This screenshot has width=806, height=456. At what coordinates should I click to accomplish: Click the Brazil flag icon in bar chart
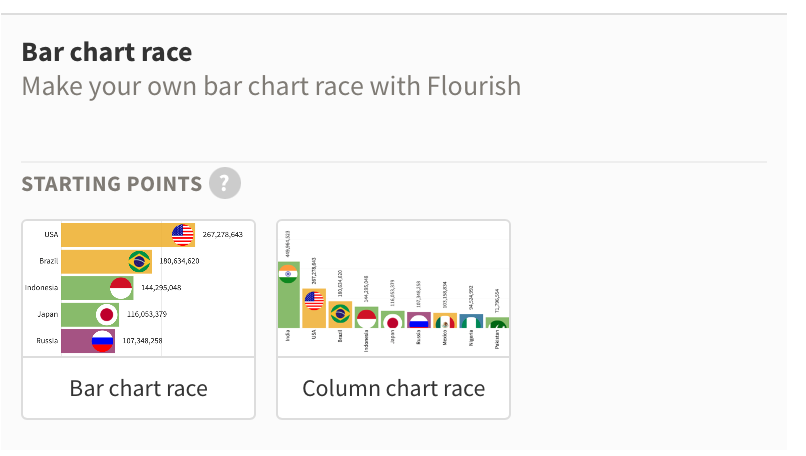coord(139,262)
